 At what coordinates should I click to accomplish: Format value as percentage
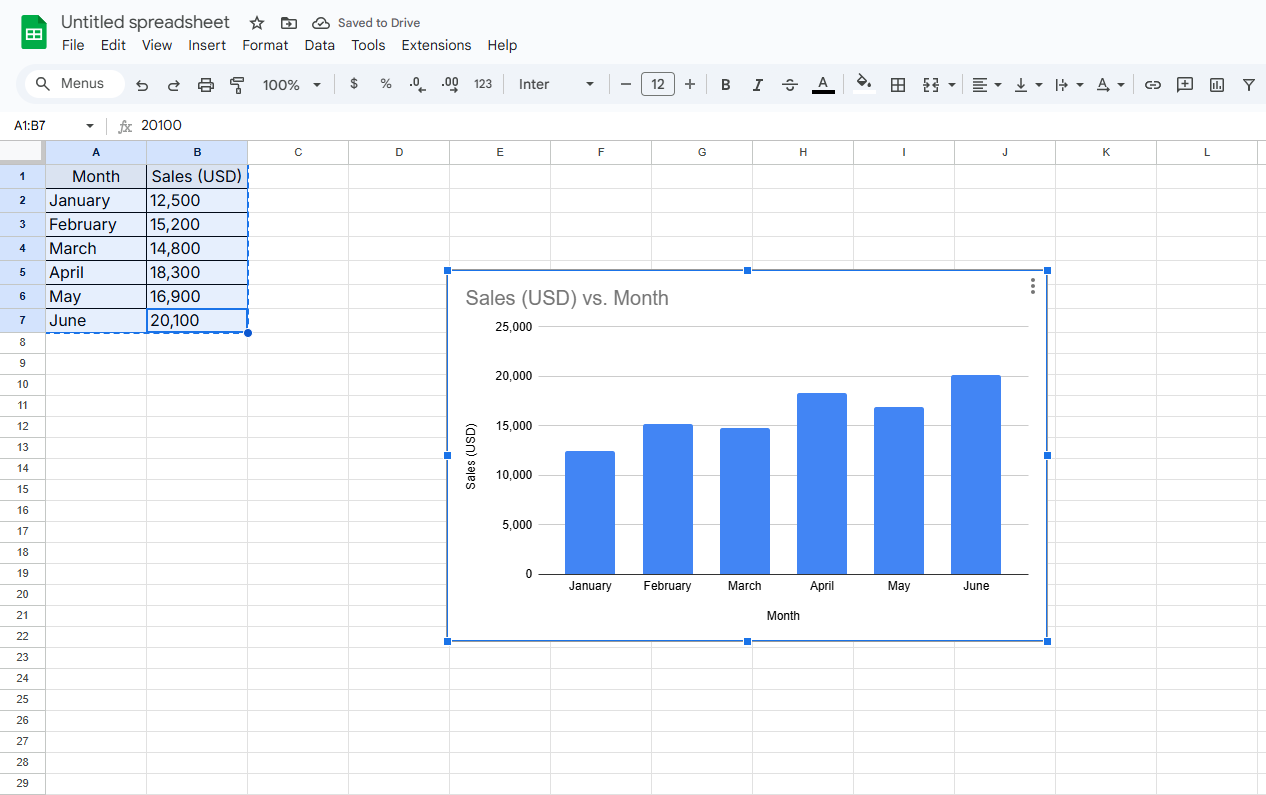[x=386, y=84]
